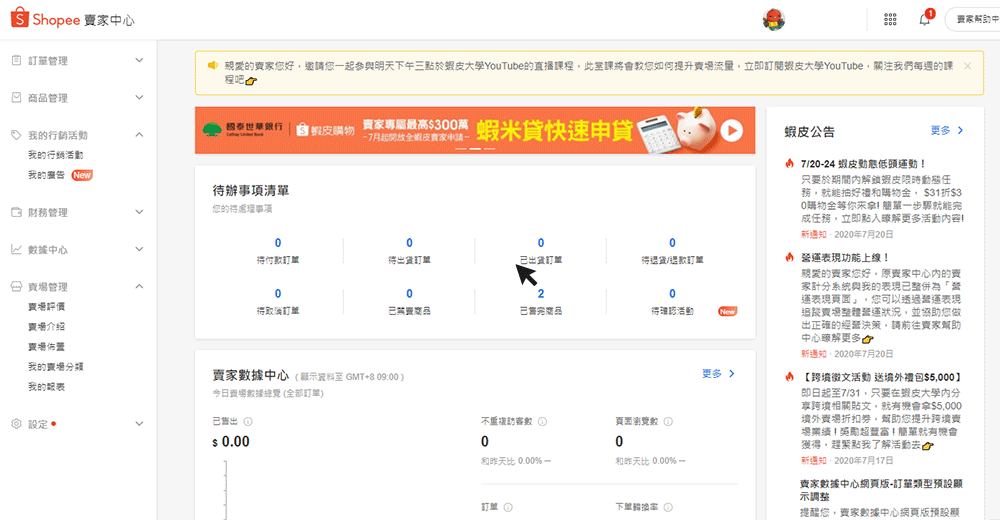The image size is (1000, 520).
Task: Open 我的廣告 in the sidebar
Action: 45,175
